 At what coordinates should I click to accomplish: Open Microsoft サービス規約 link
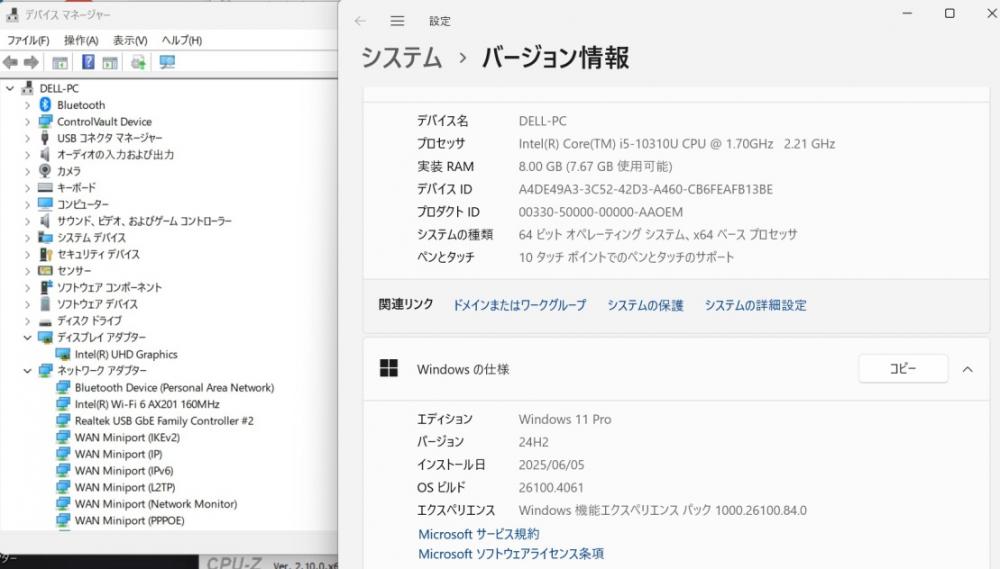[x=479, y=534]
